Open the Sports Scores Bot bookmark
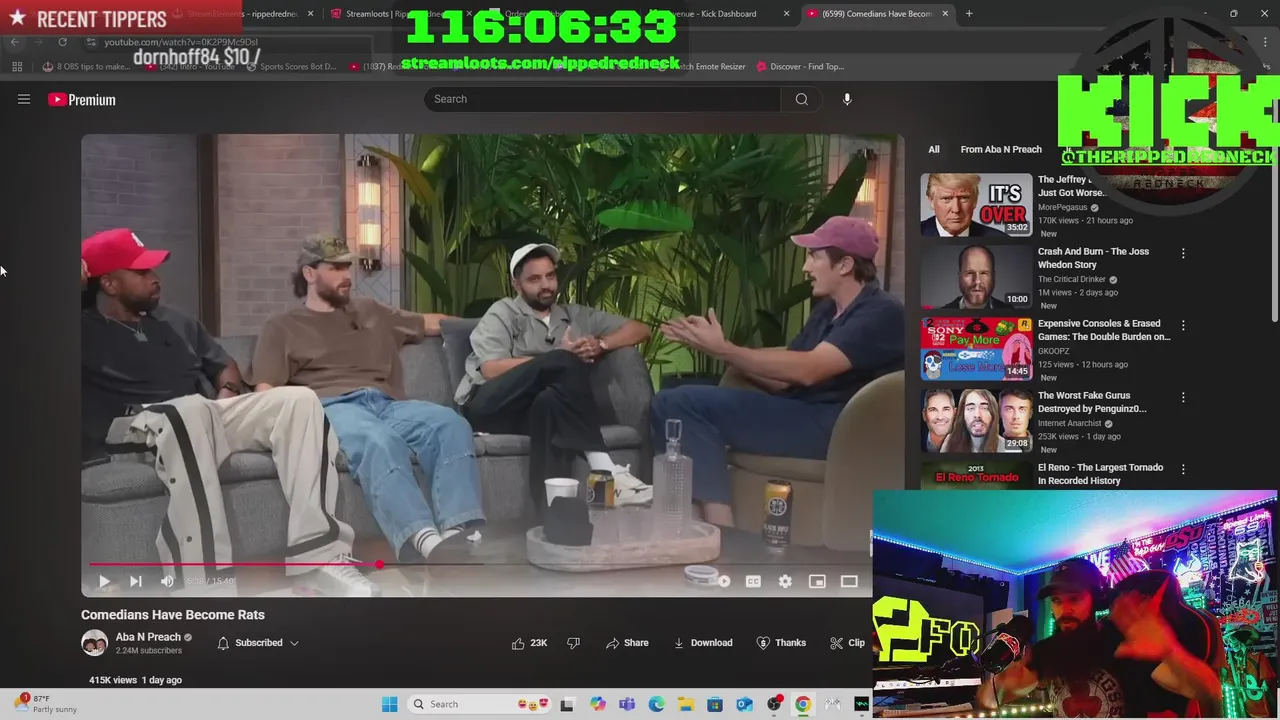The image size is (1280, 720). click(291, 66)
